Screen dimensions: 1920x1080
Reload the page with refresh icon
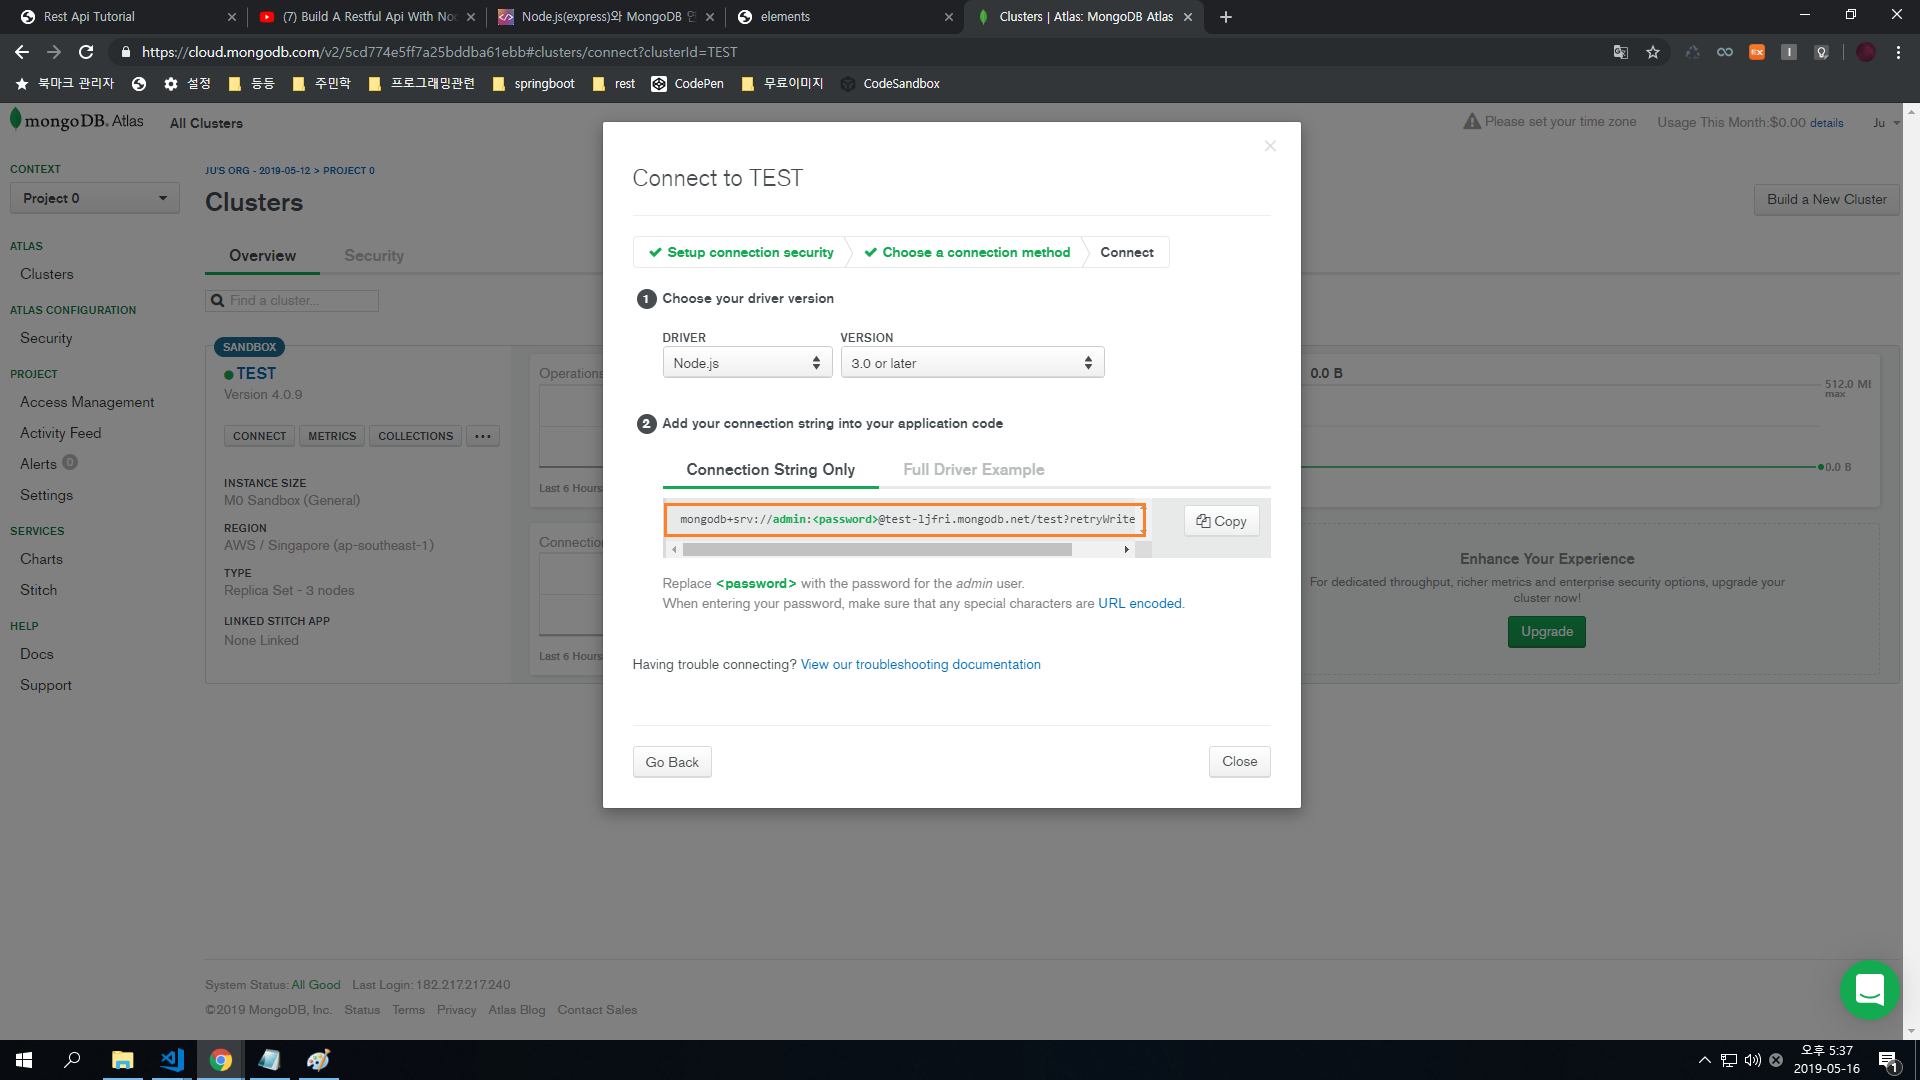coord(86,52)
